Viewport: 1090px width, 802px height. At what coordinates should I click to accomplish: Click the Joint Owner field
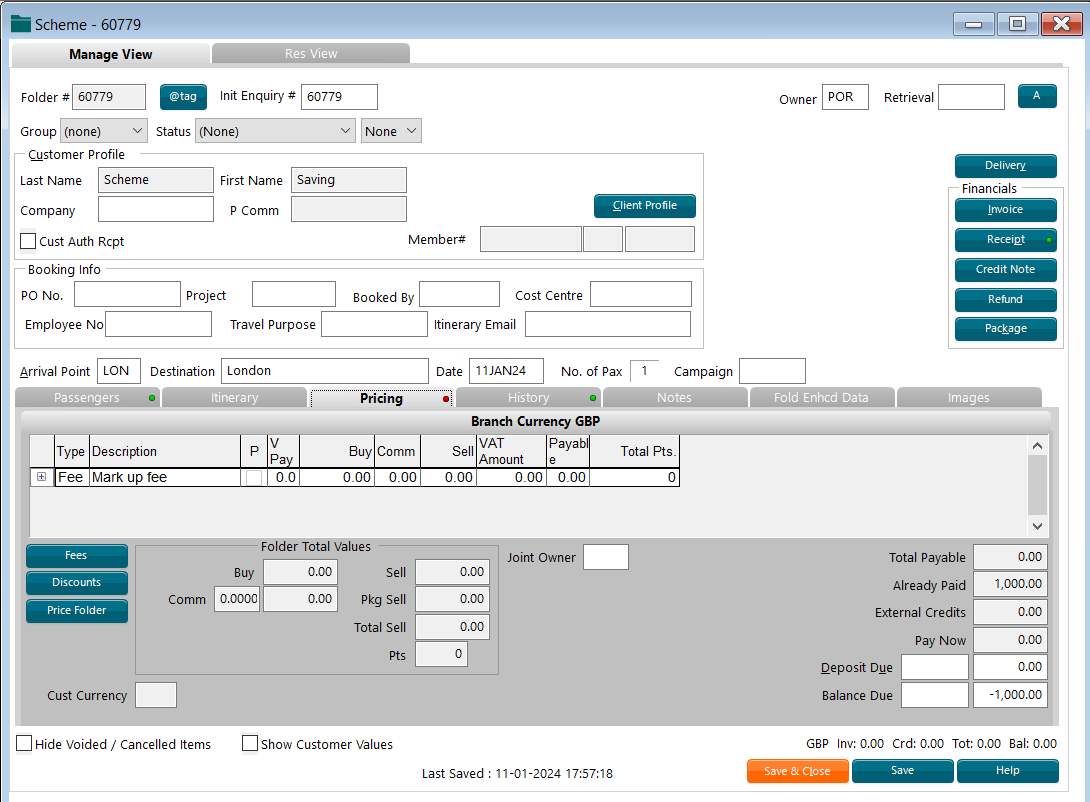click(605, 557)
